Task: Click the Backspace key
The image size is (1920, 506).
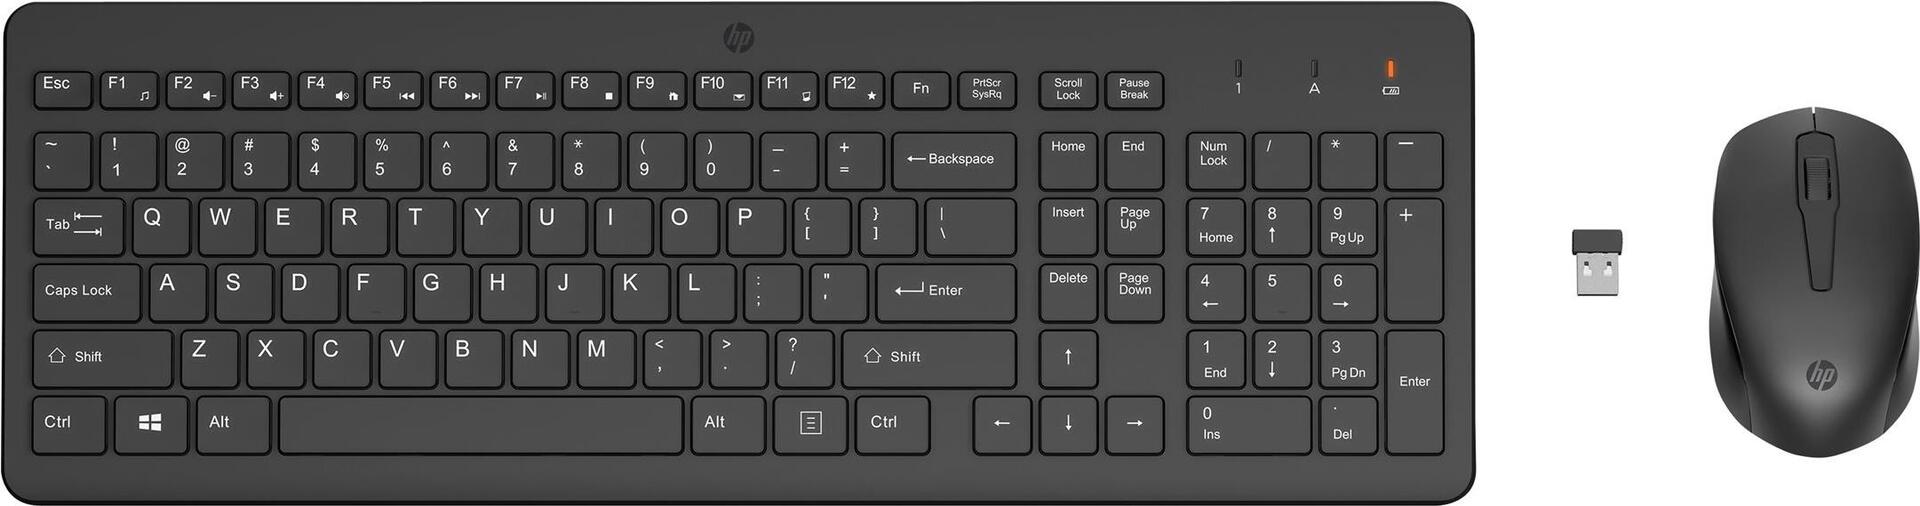Action: click(x=954, y=161)
